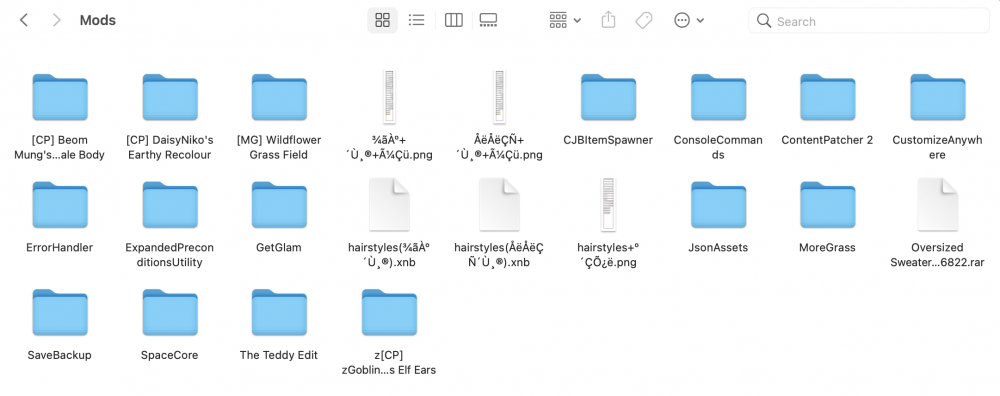Image resolution: width=1000 pixels, height=396 pixels.
Task: Click into the Search field
Action: tap(869, 21)
